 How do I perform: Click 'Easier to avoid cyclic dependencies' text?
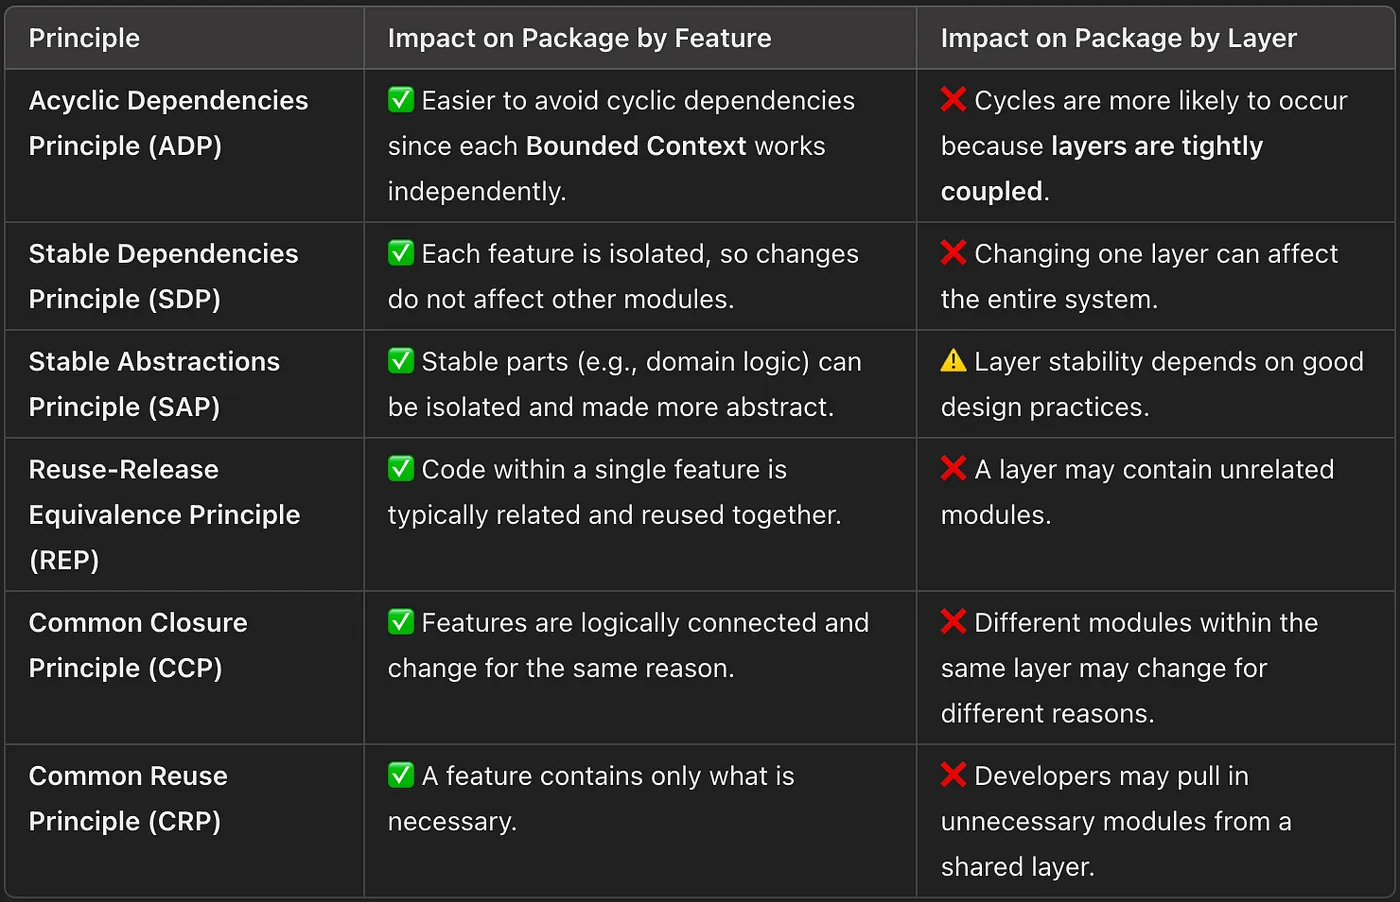coord(638,101)
